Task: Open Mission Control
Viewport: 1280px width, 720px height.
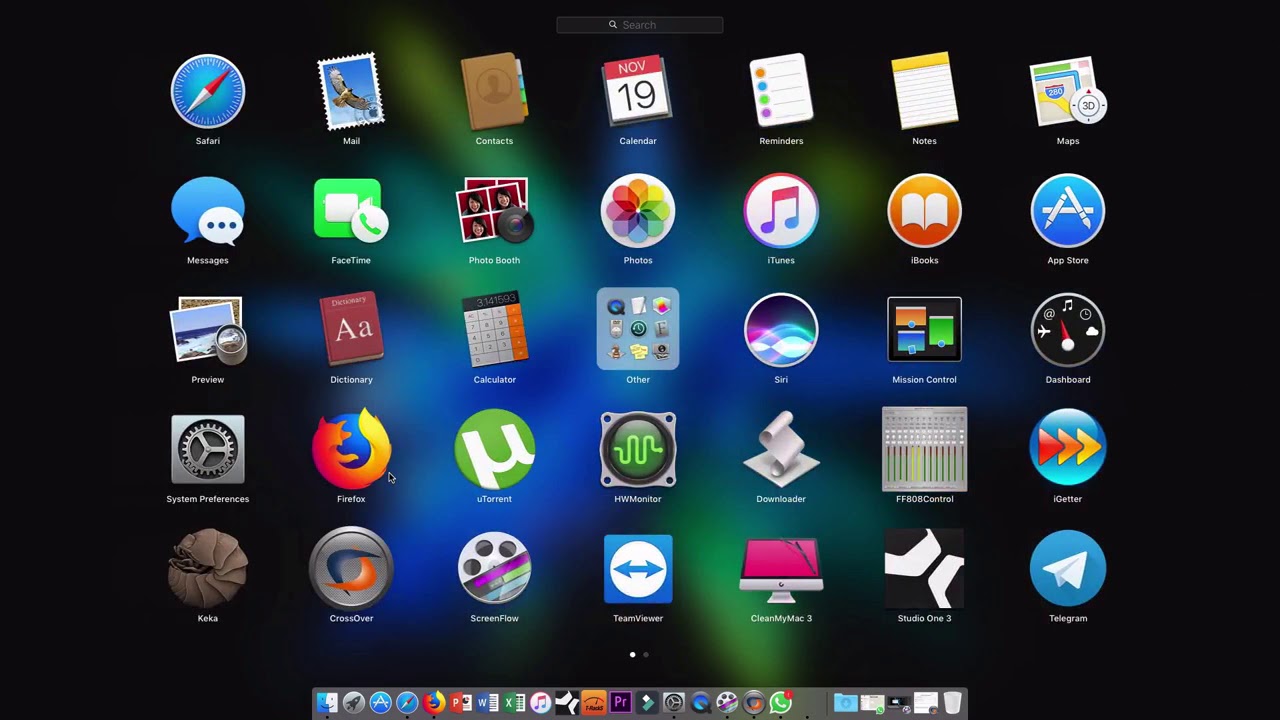Action: 924,330
